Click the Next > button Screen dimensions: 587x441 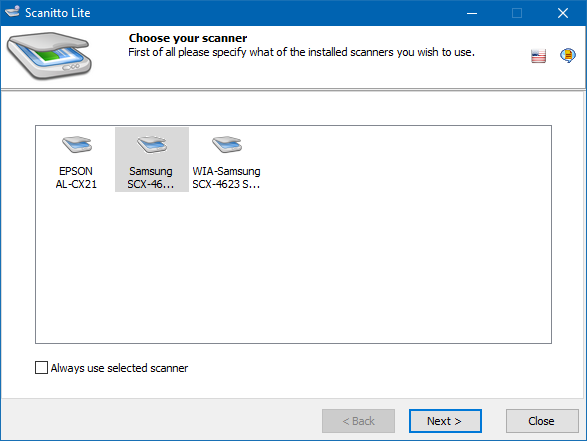click(x=445, y=421)
